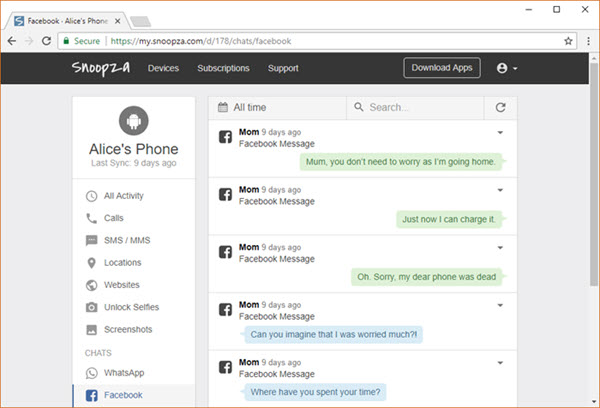Open a new browser tab
Screen dimensions: 600x408
tap(140, 21)
